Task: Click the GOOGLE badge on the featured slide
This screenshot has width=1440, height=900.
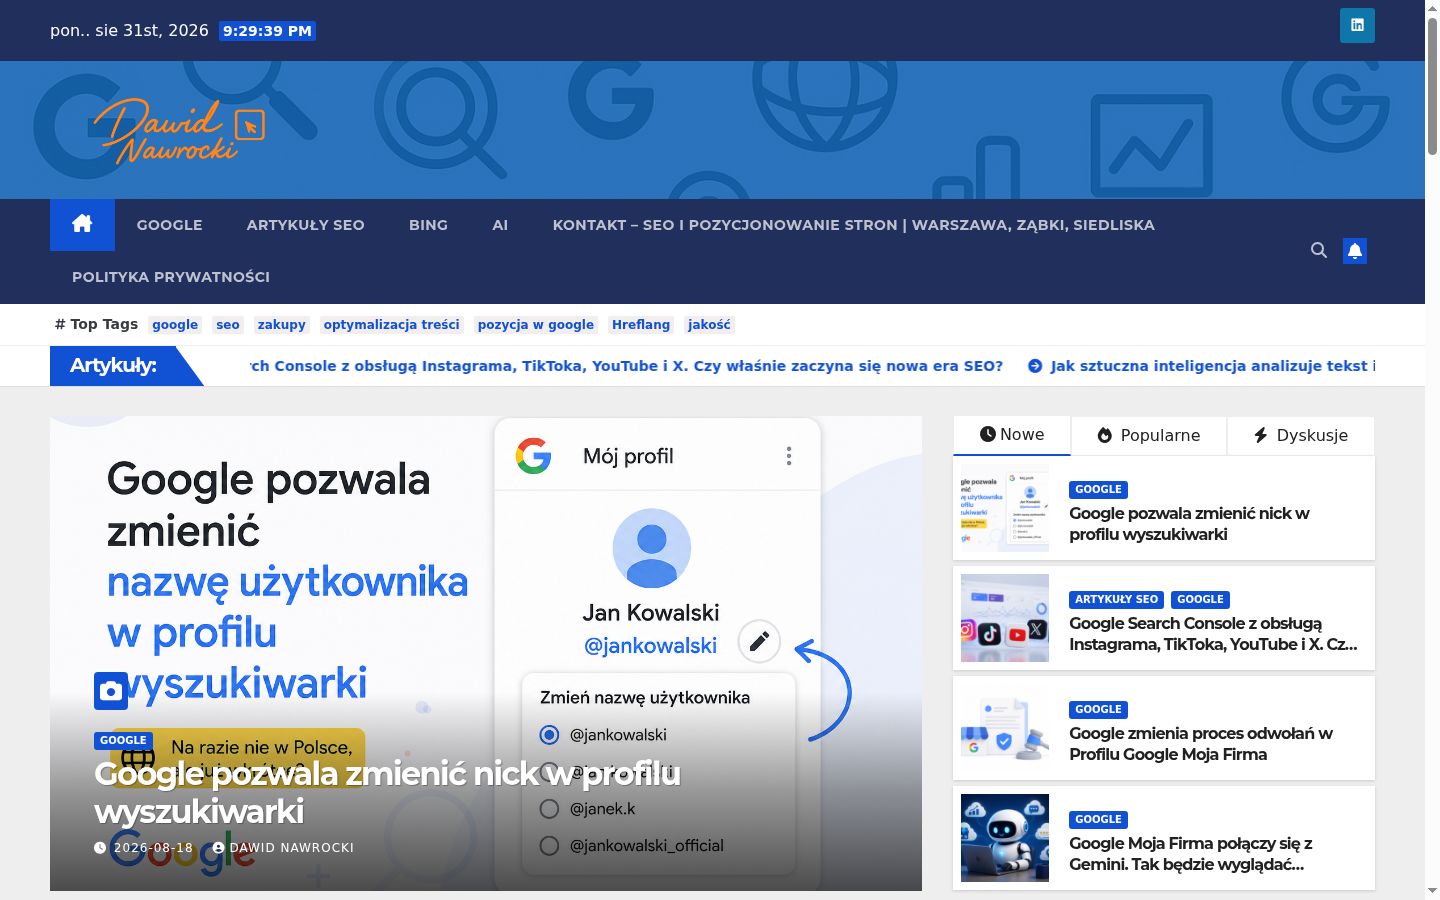Action: (x=123, y=740)
